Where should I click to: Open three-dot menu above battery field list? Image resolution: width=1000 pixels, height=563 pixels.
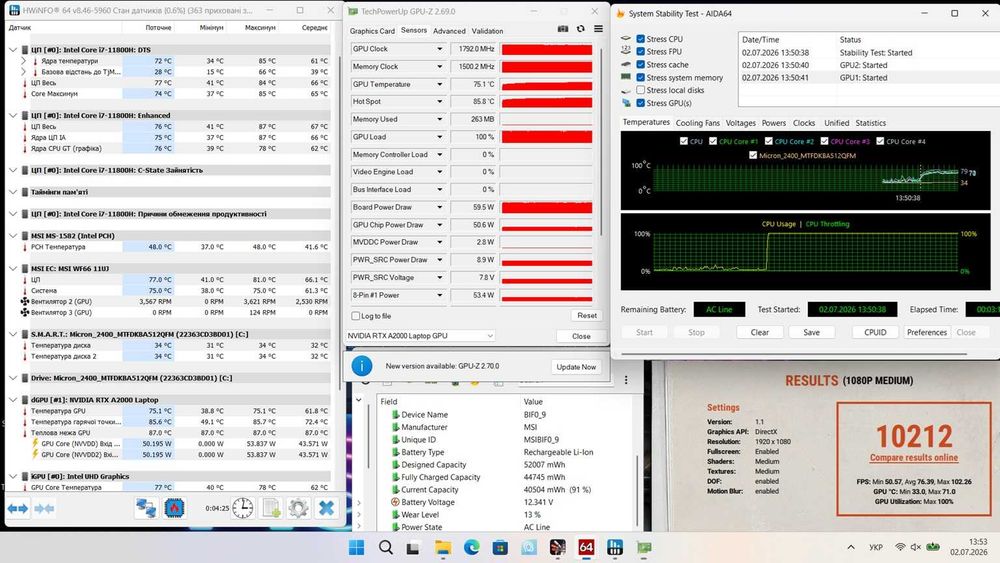click(x=626, y=380)
